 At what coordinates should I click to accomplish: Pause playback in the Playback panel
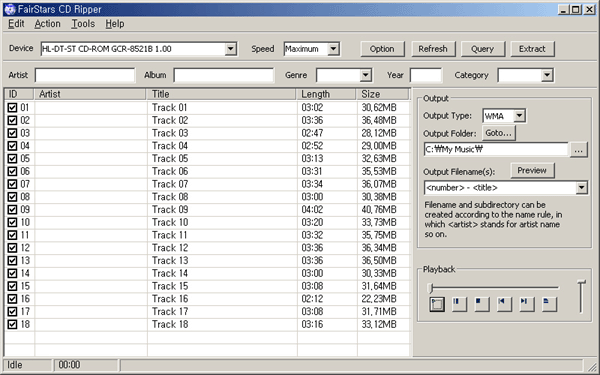point(459,304)
